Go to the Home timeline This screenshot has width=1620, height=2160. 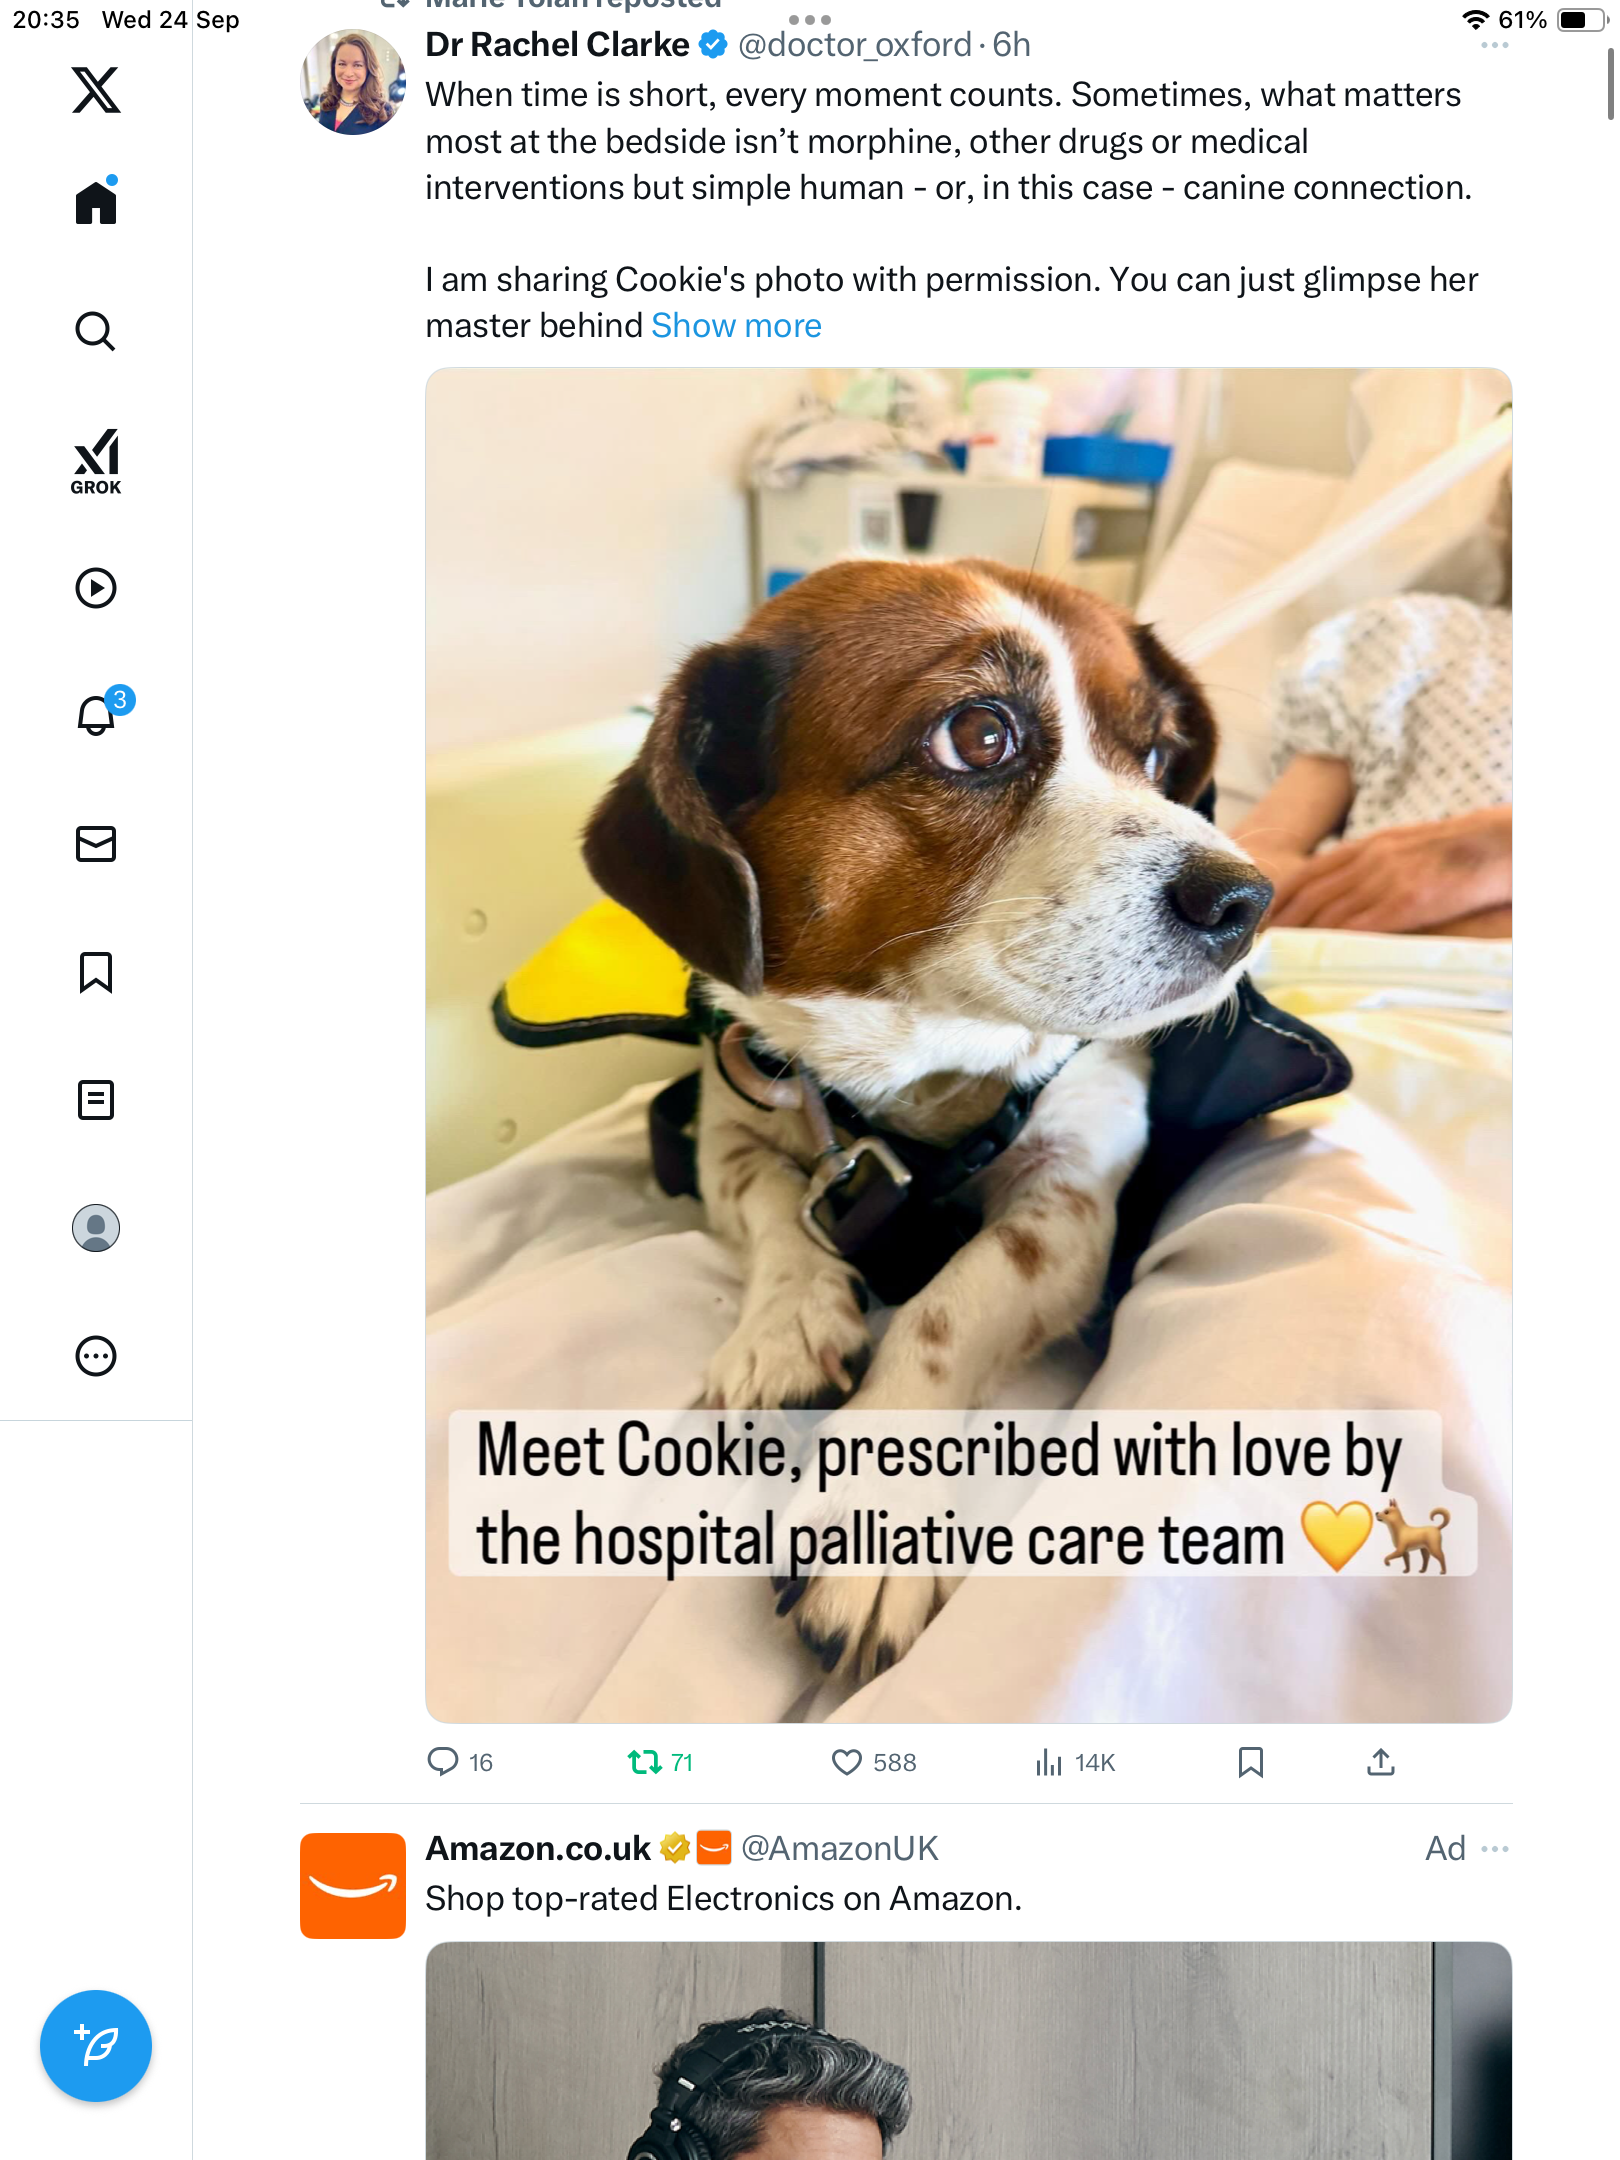point(96,202)
